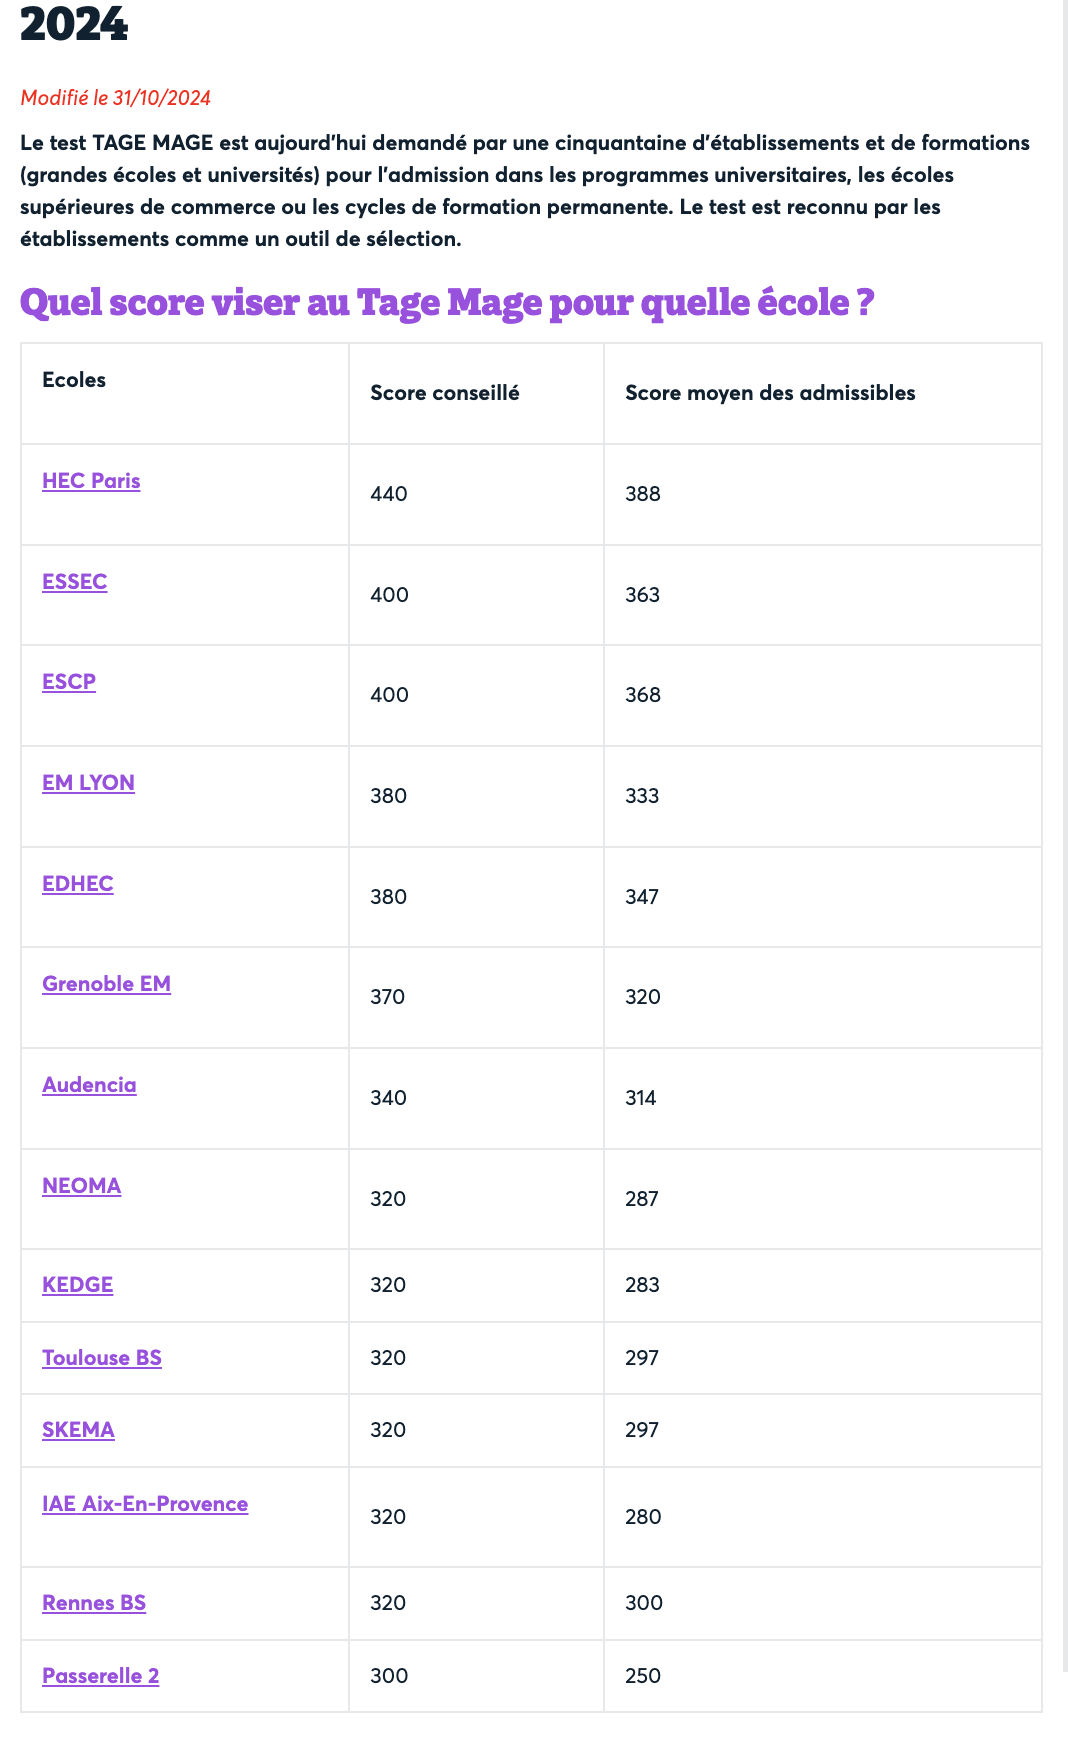Image resolution: width=1068 pixels, height=1744 pixels.
Task: Visit the Rennes BS link
Action: tap(94, 1603)
